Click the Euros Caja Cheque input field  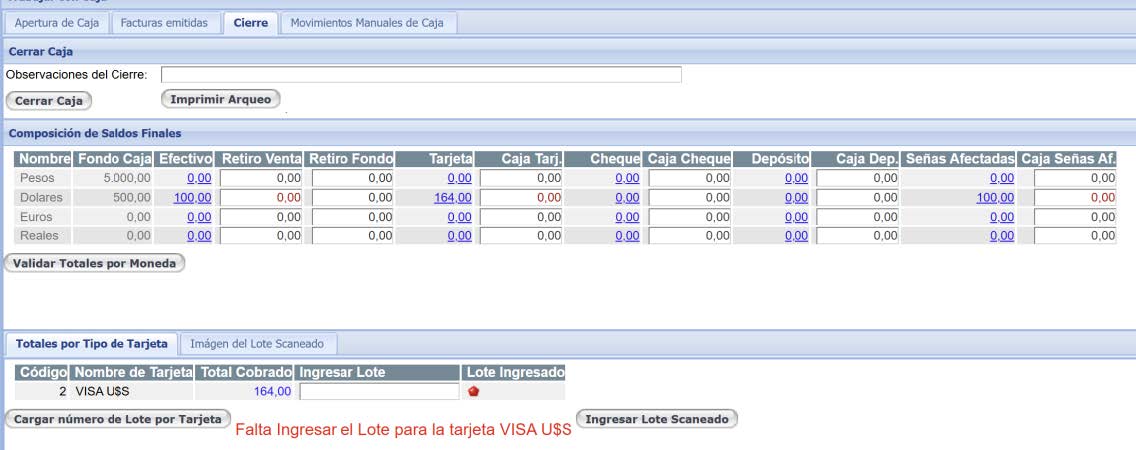pos(690,217)
